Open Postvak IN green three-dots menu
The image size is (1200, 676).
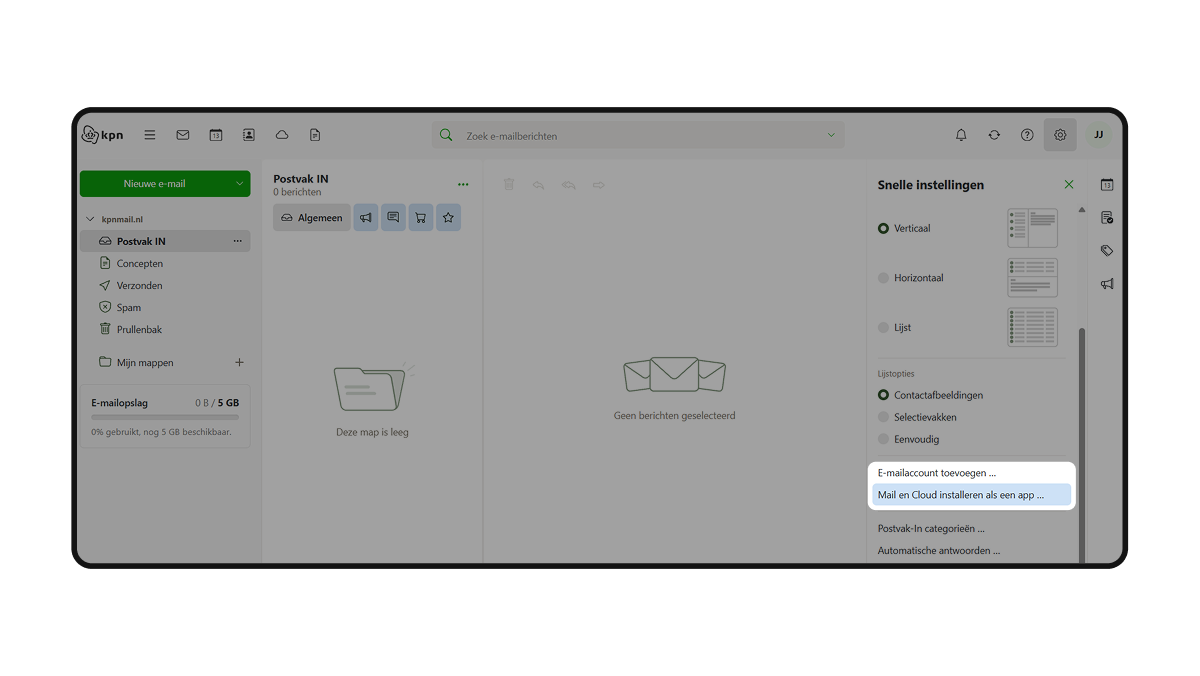(463, 185)
